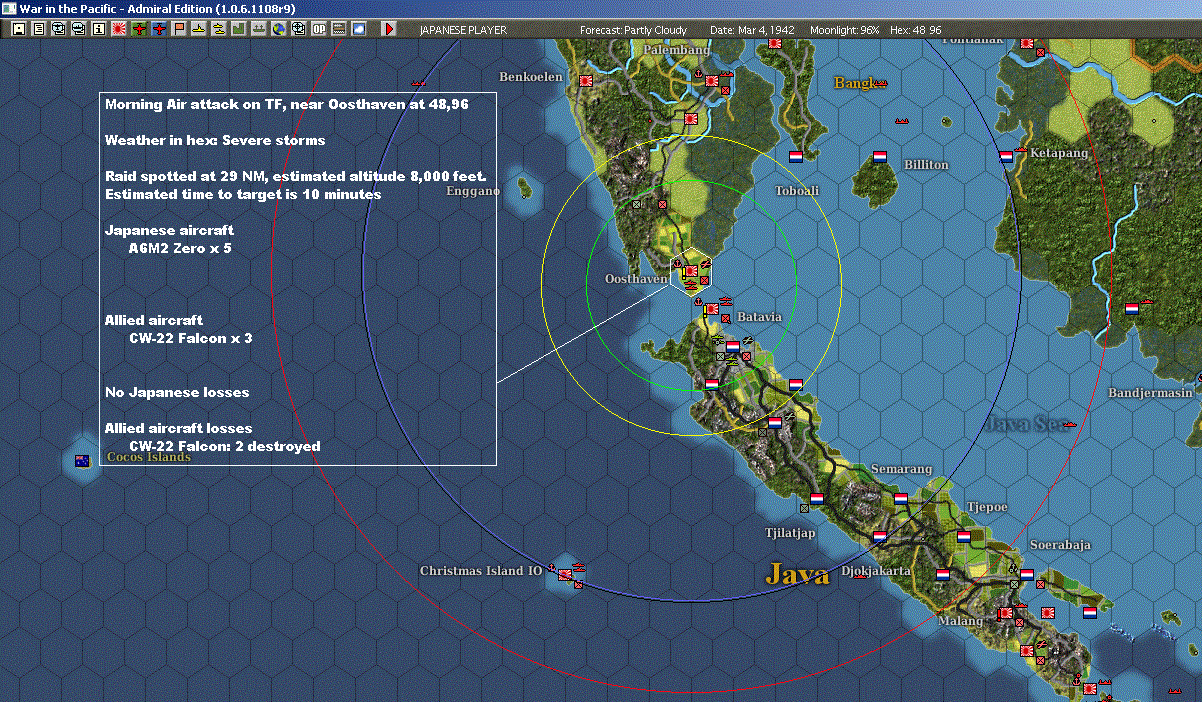The image size is (1202, 702).
Task: Click 'No Japanese losses' report line
Action: point(177,392)
